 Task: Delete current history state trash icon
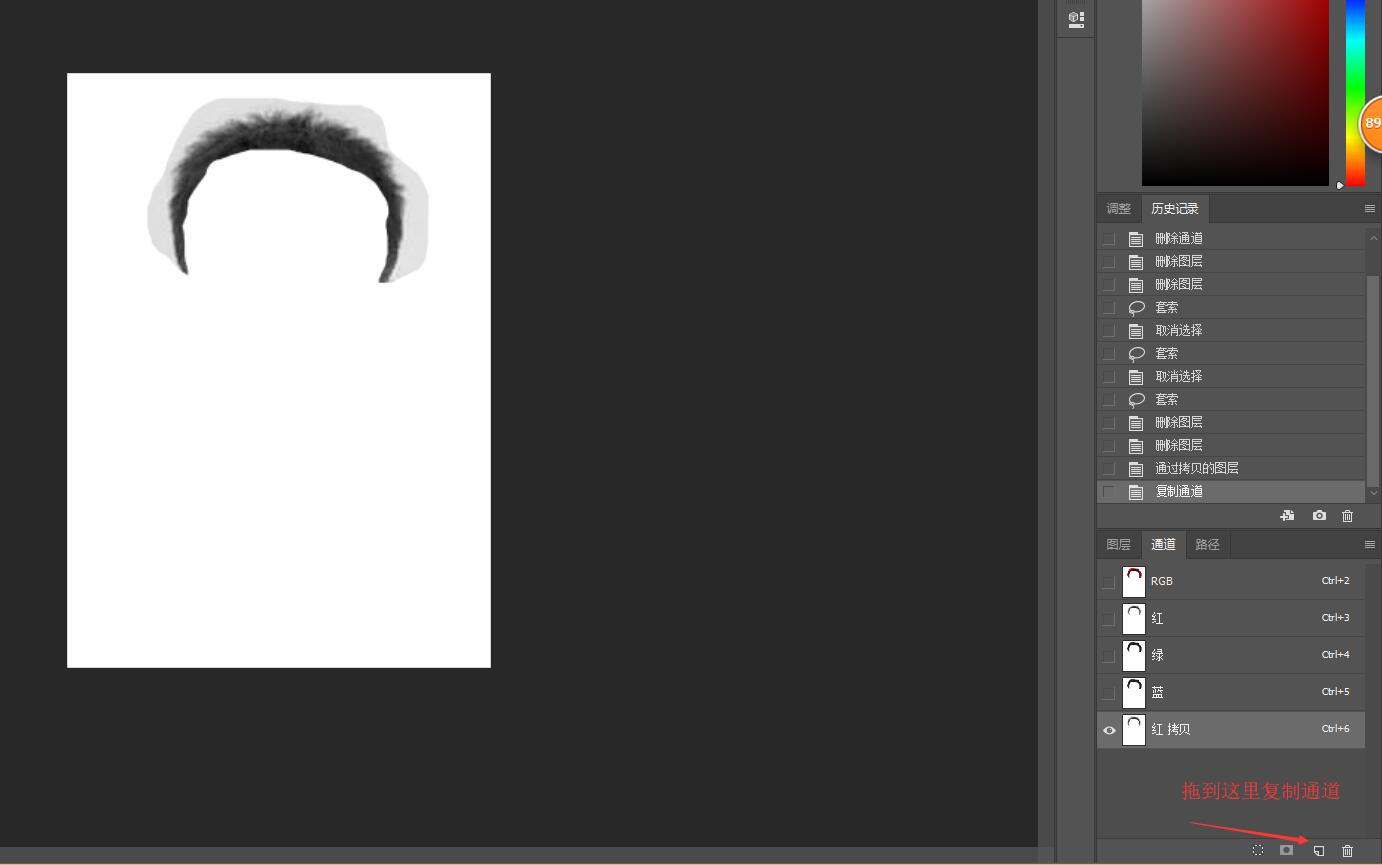[1347, 516]
